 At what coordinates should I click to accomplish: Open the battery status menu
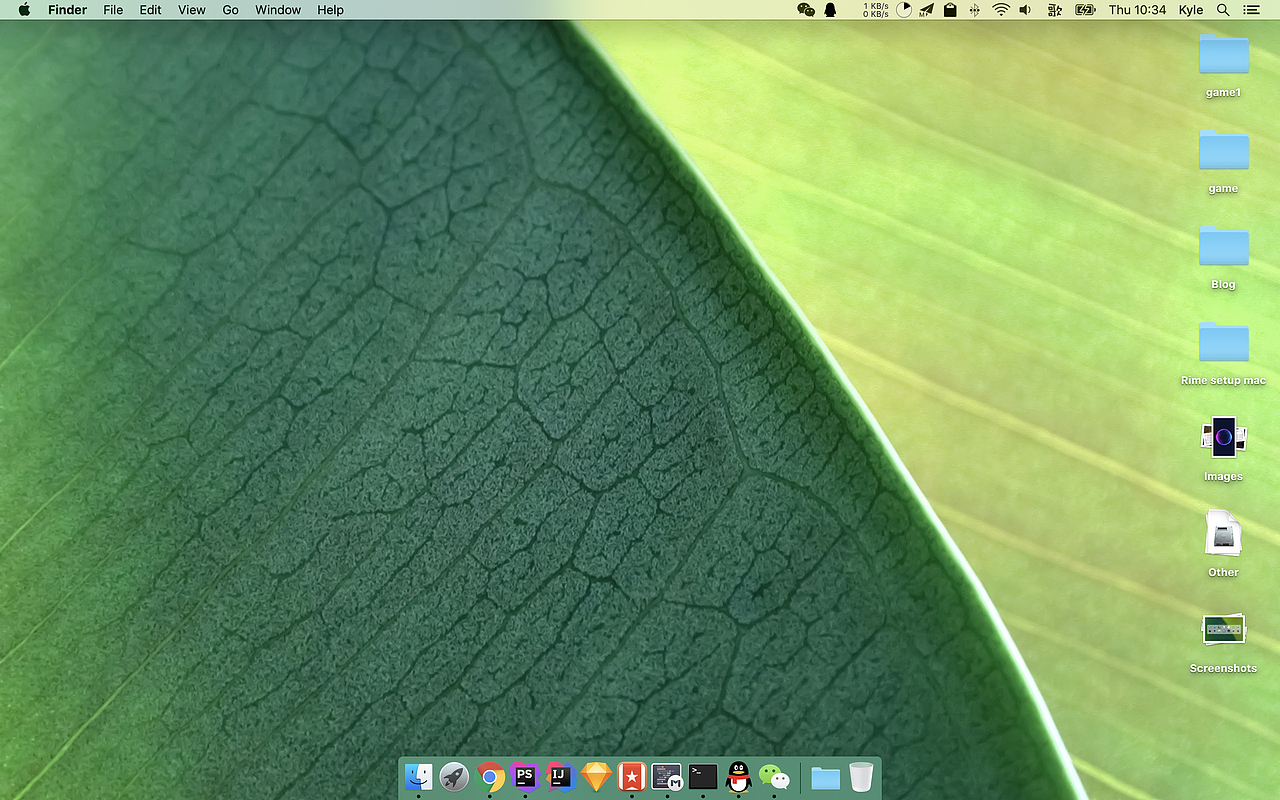[x=1085, y=10]
